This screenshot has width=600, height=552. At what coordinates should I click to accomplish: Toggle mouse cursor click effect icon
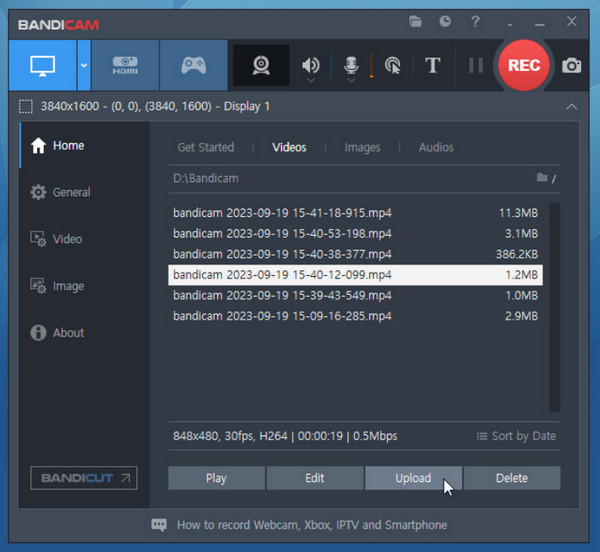point(393,65)
